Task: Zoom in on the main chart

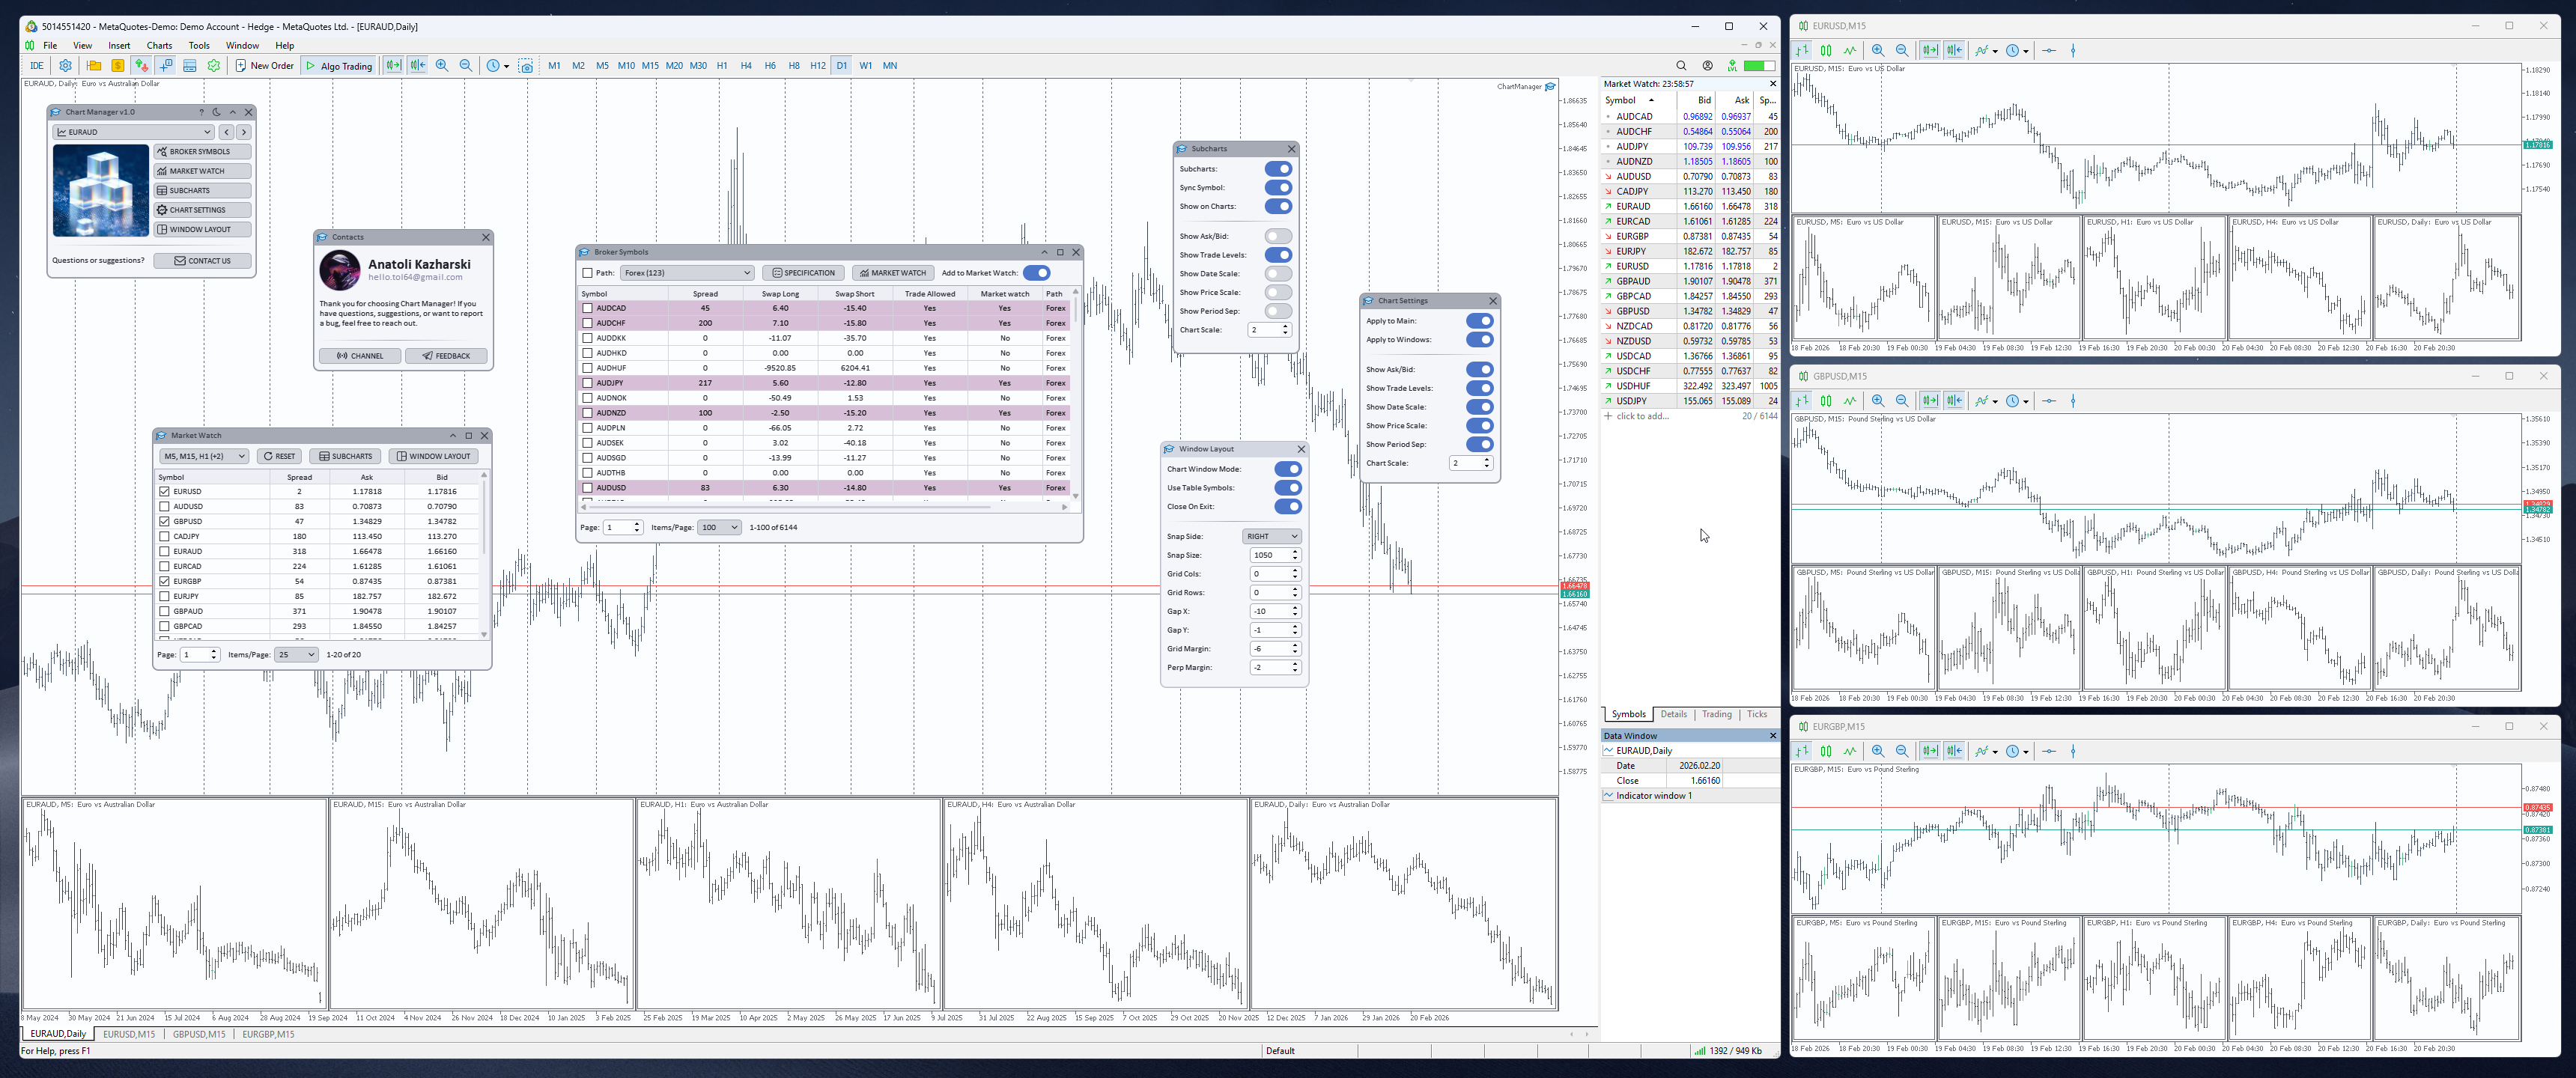Action: (442, 66)
